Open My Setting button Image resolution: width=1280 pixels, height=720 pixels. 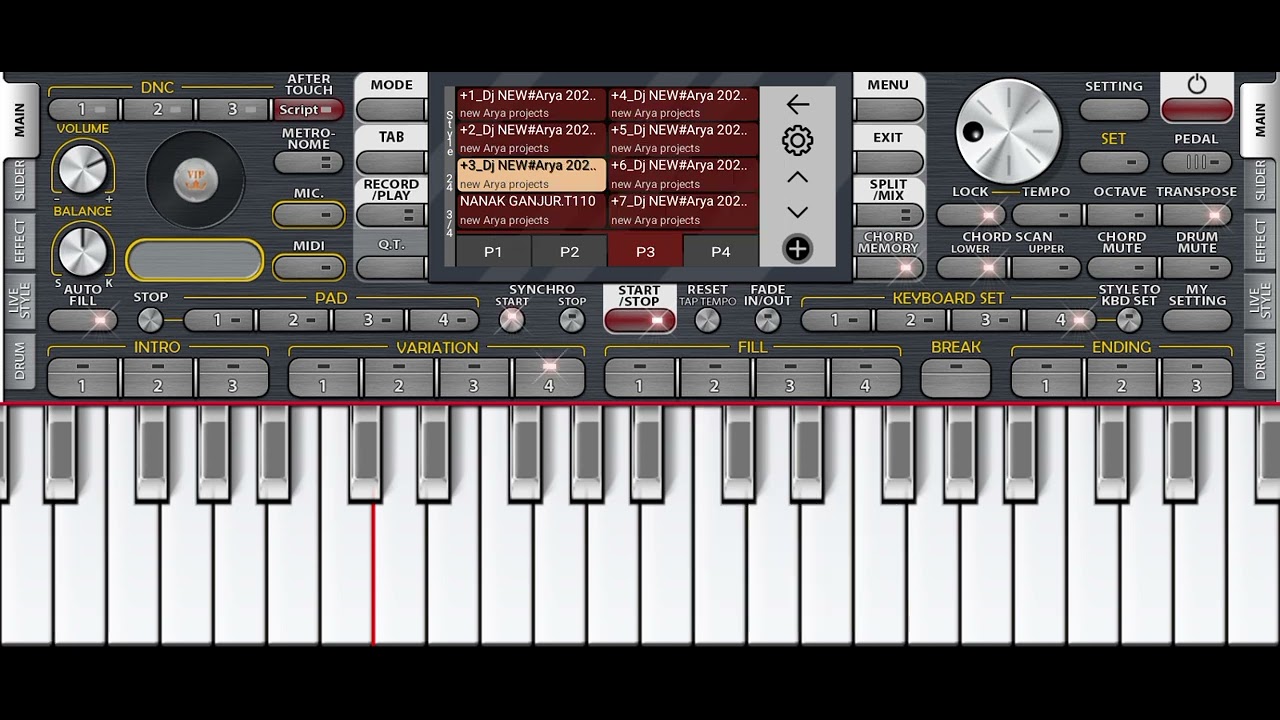(x=1197, y=320)
